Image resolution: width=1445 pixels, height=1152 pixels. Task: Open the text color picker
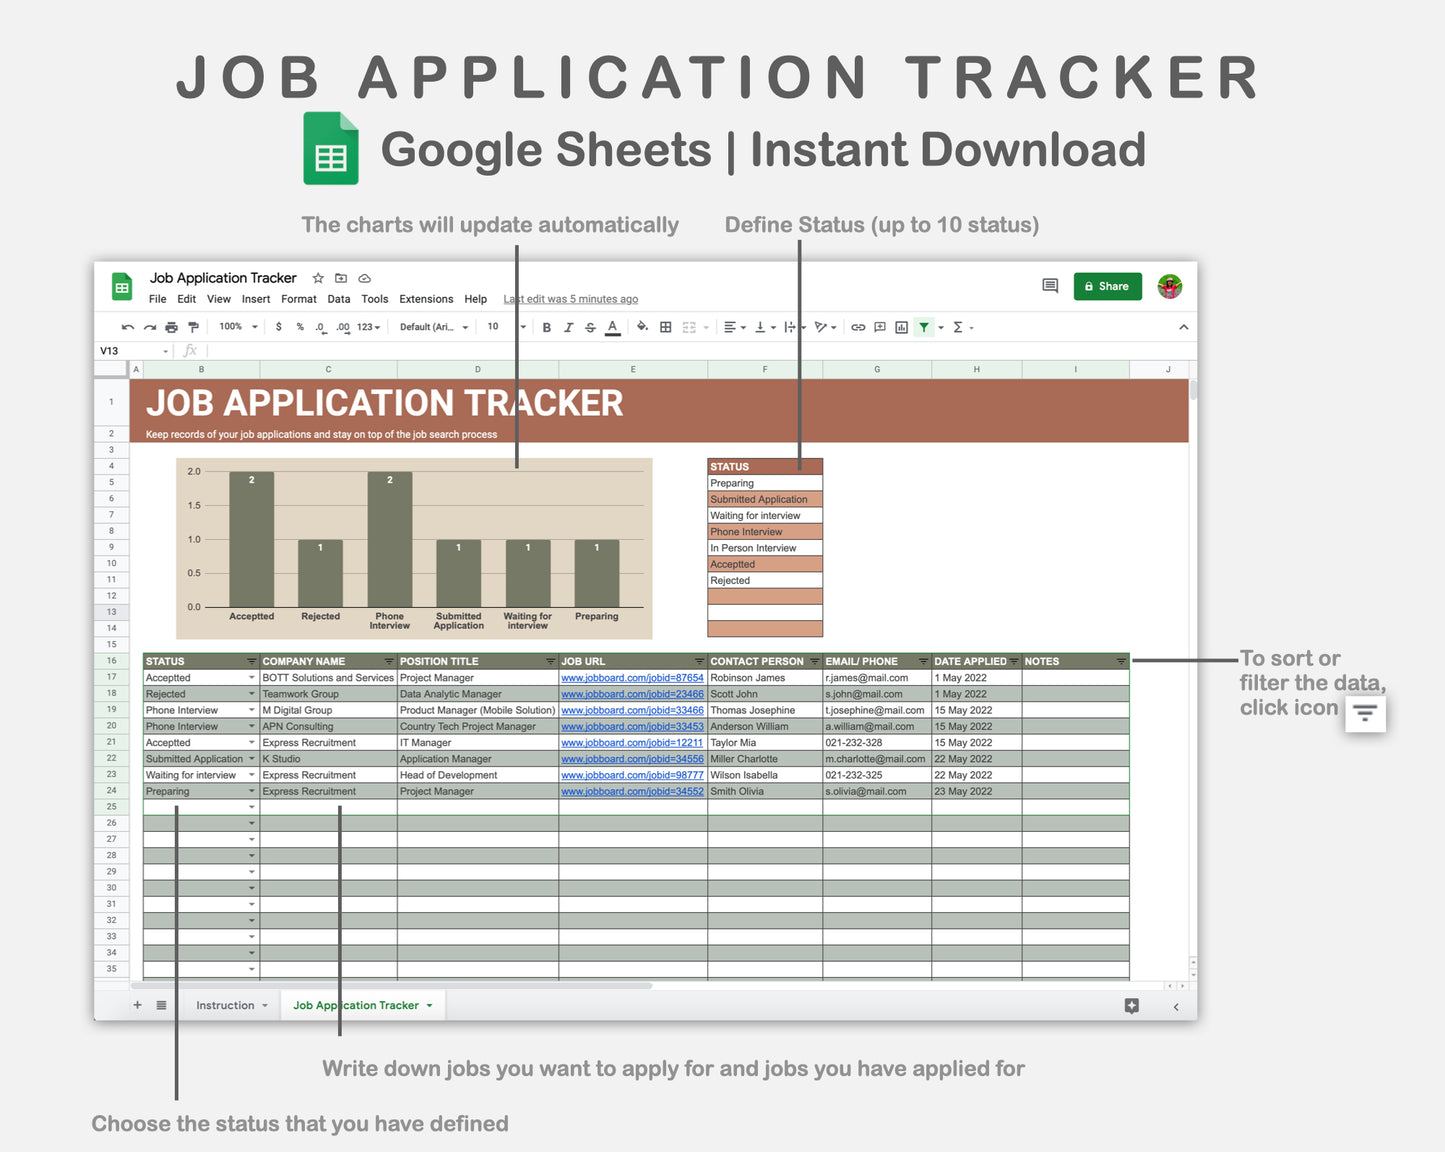pos(613,327)
